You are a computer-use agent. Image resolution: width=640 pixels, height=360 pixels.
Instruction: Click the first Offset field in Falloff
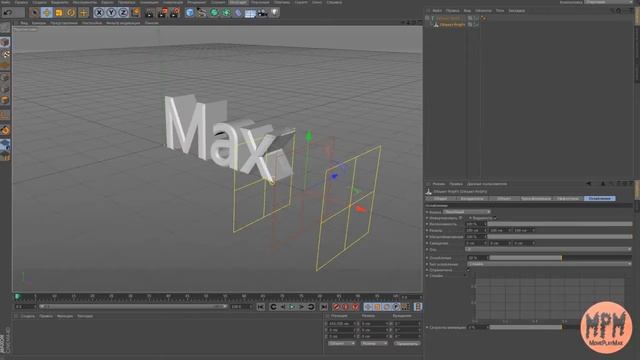click(476, 243)
